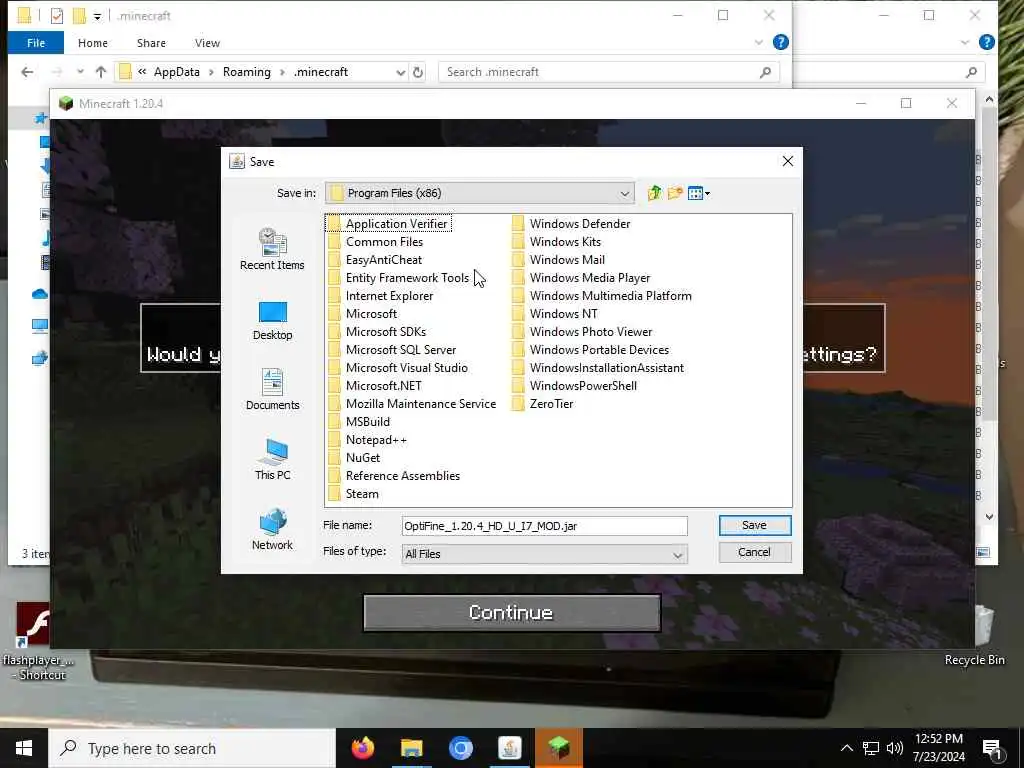The image size is (1024, 768).
Task: Select the Mozilla Maintenance Service folder
Action: 412,404
